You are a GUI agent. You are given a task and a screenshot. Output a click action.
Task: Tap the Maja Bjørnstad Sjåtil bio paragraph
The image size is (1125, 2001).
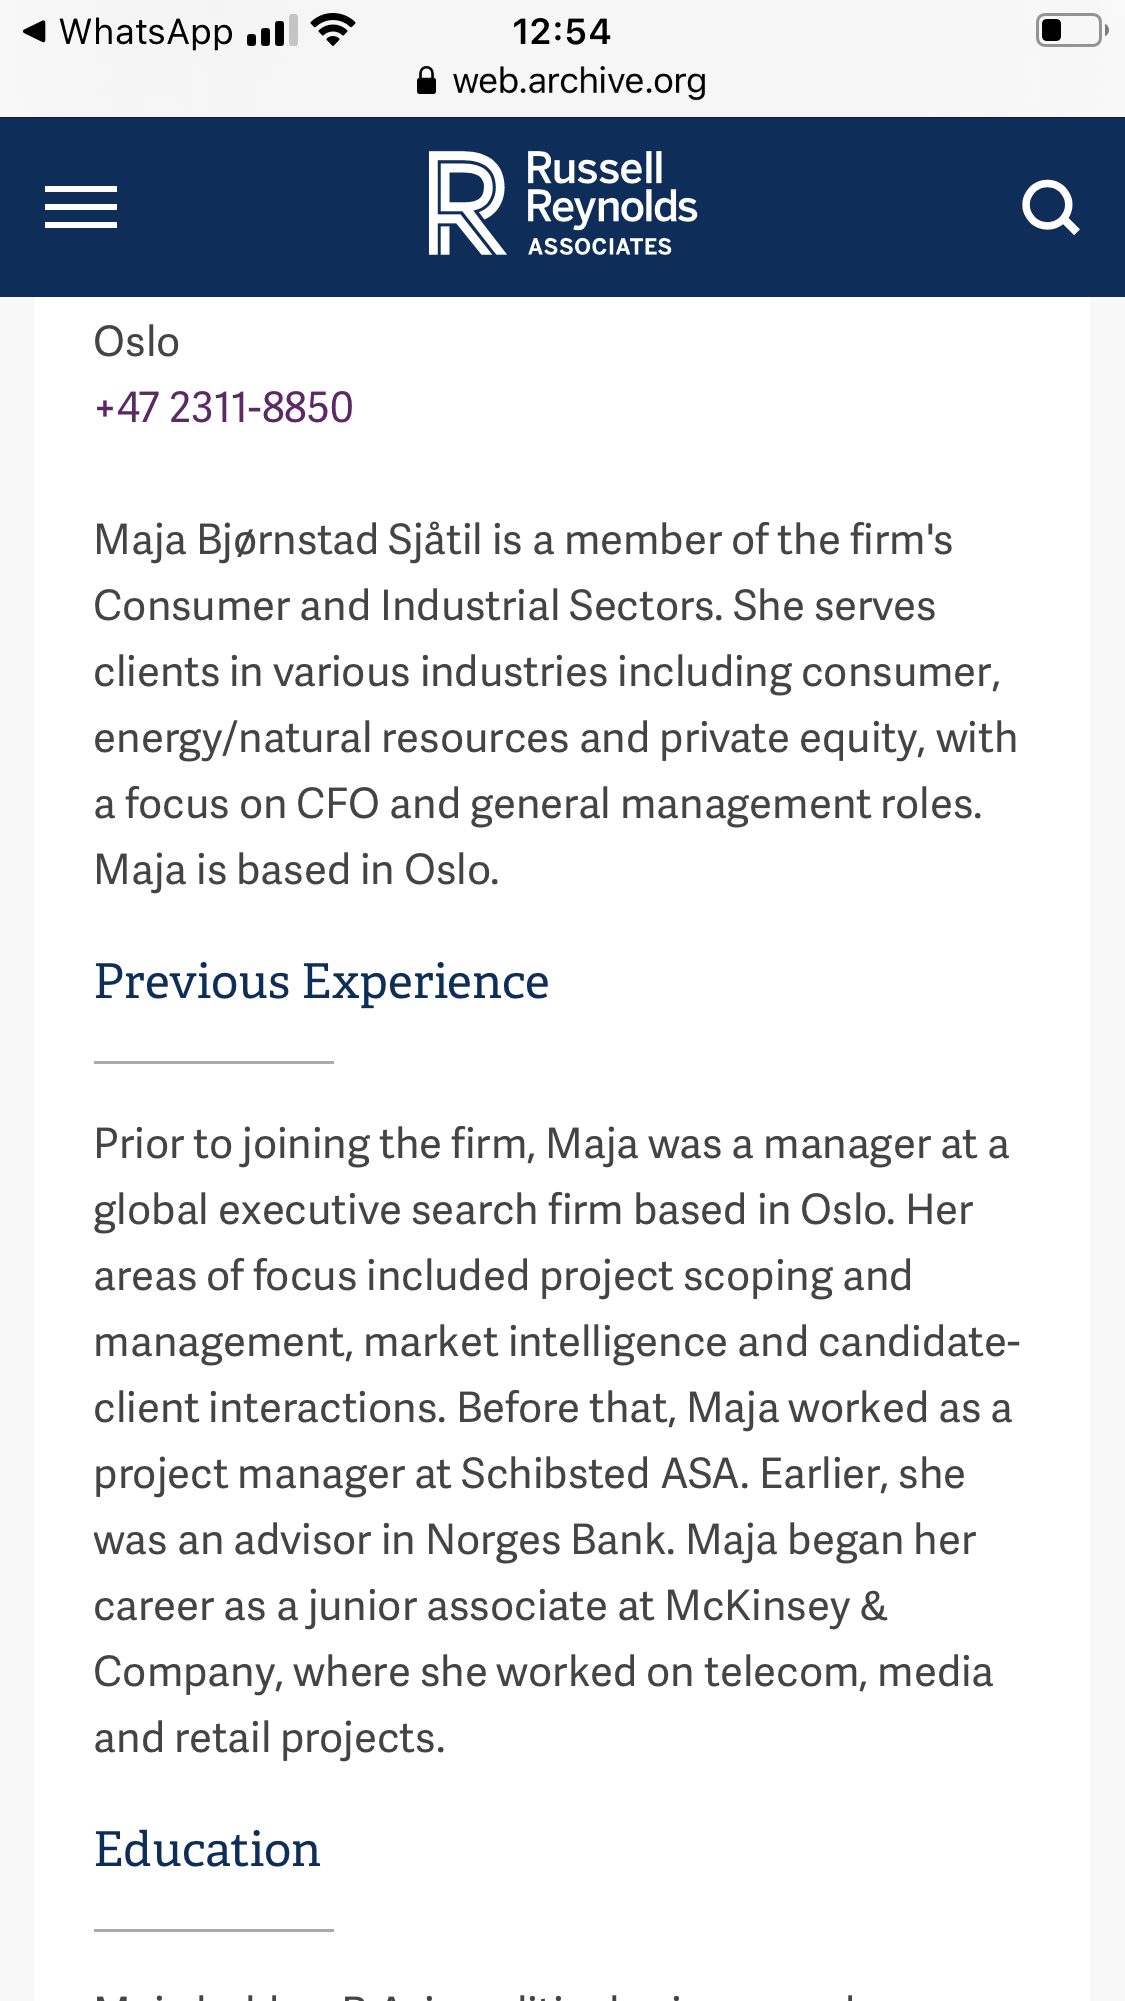tap(555, 705)
